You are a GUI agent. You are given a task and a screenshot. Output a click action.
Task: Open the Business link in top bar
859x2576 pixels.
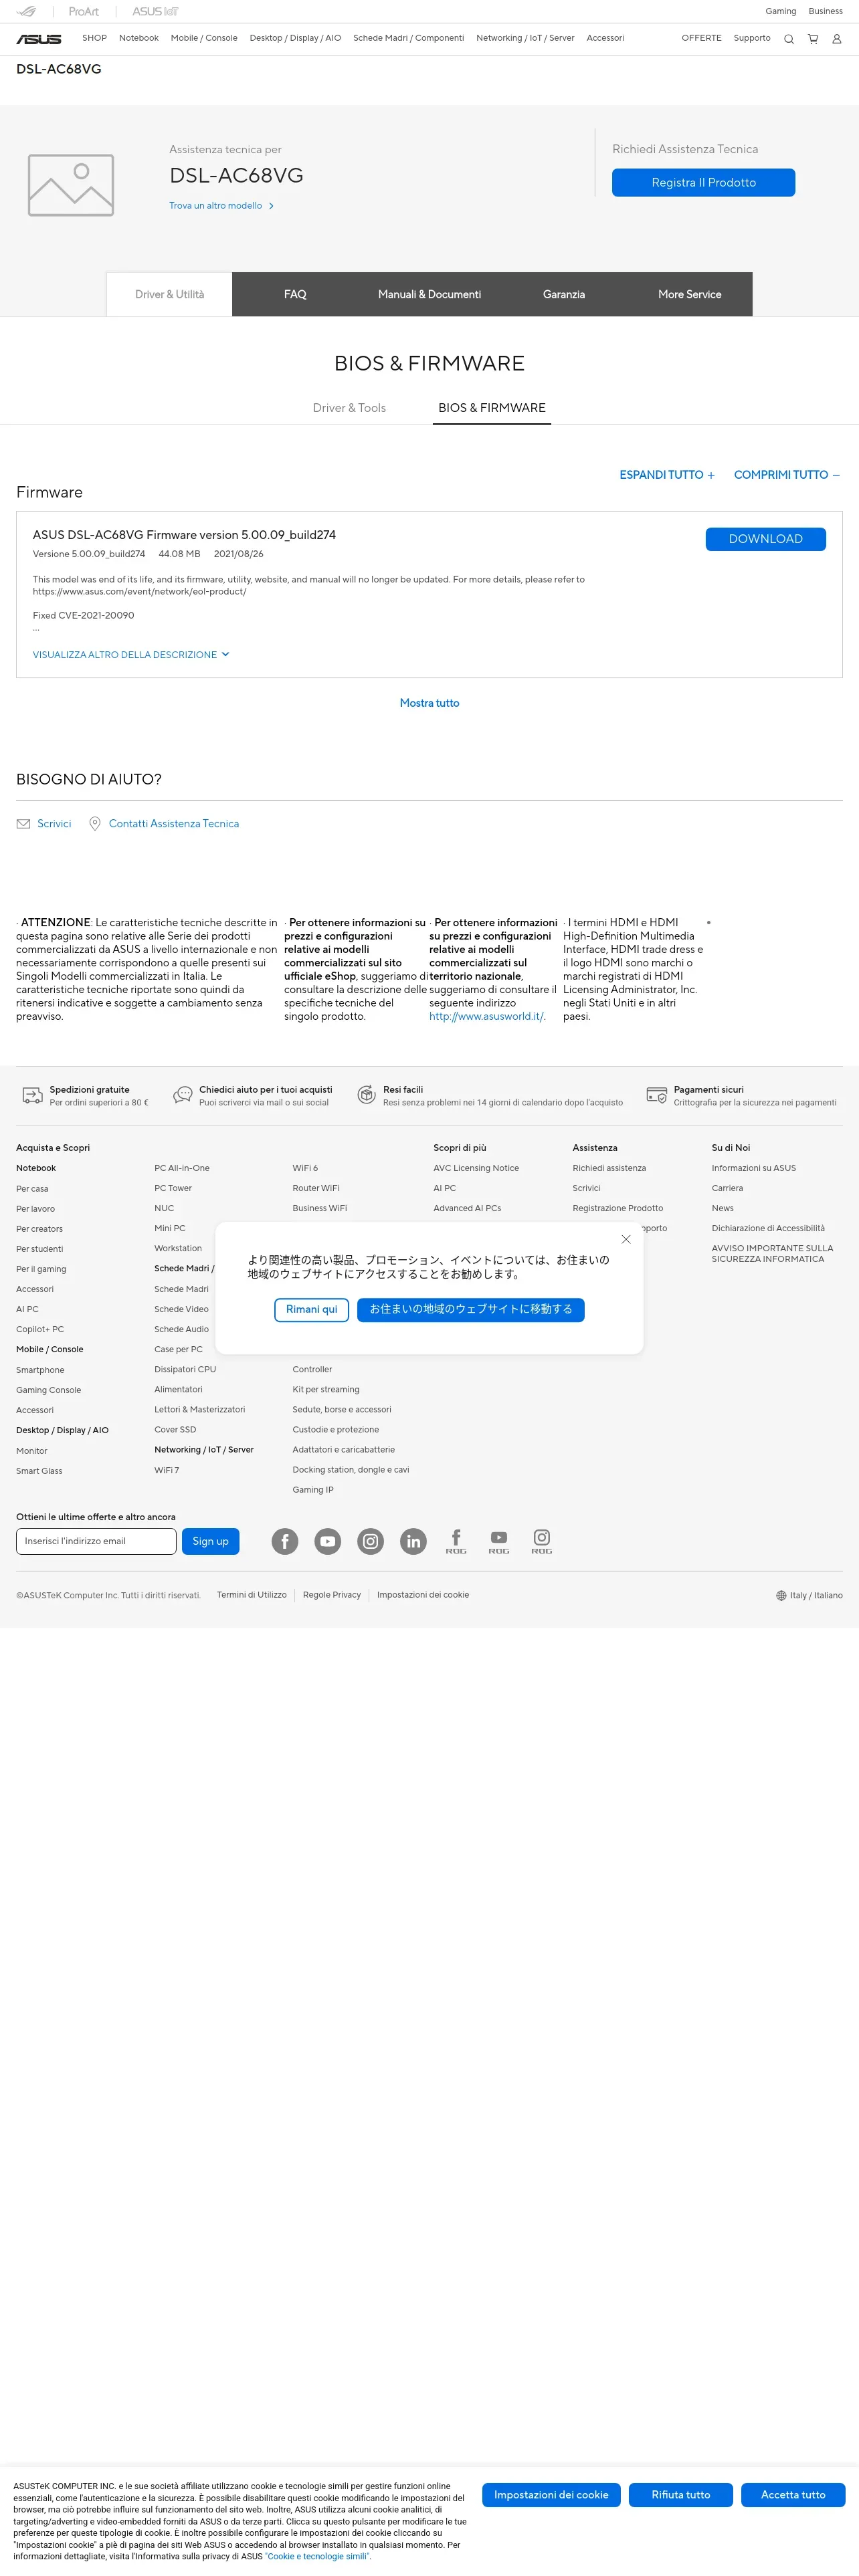coord(826,11)
